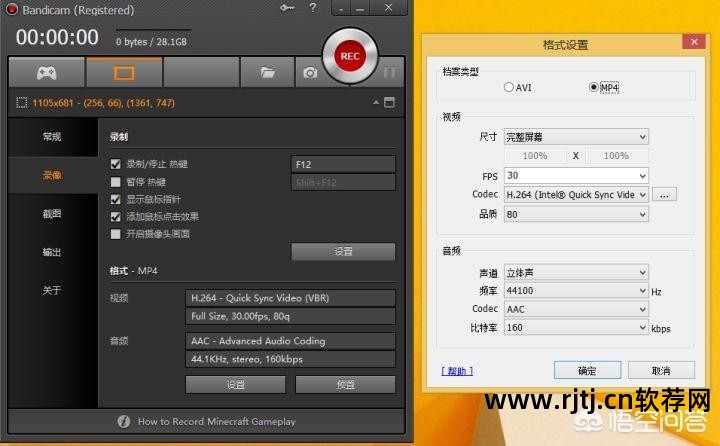Click 取消 in format settings dialog
The height and width of the screenshot is (446, 720).
pyautogui.click(x=661, y=370)
